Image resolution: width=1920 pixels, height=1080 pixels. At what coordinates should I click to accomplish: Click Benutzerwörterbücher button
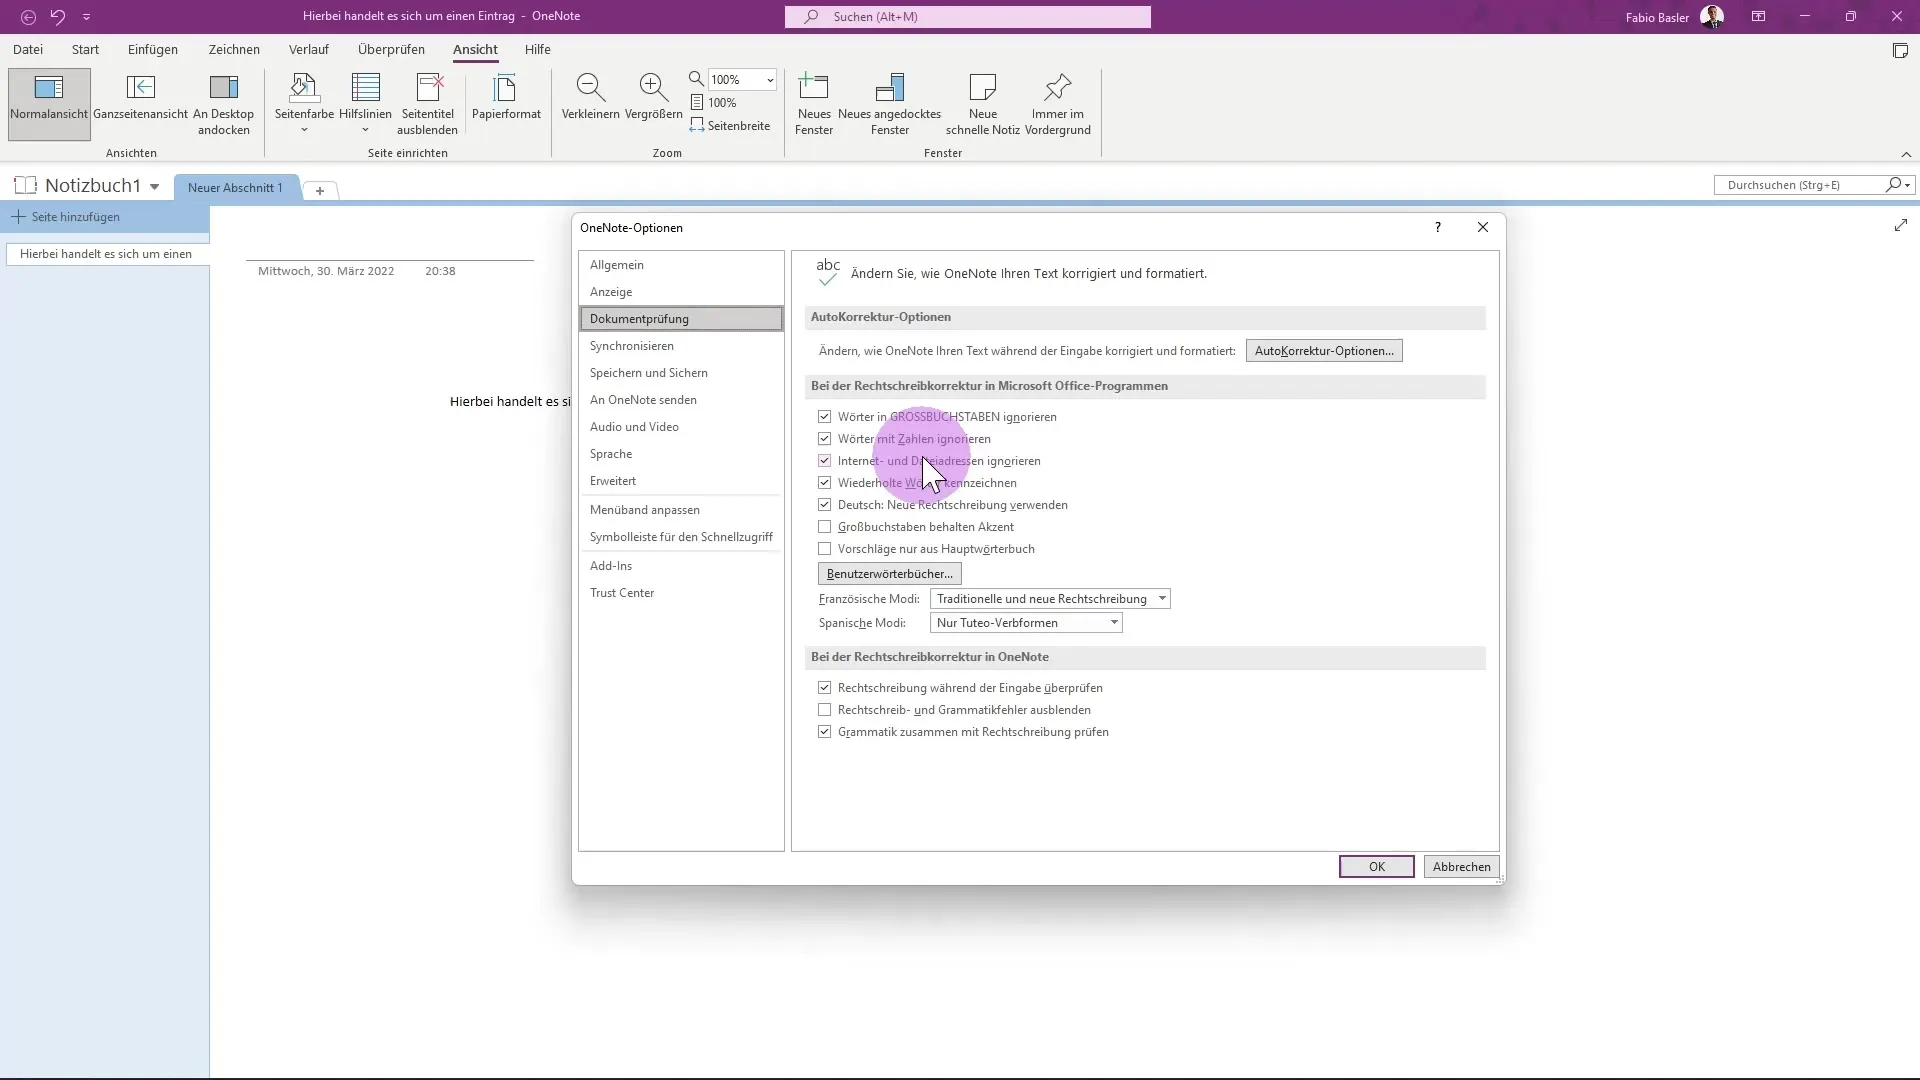tap(890, 574)
